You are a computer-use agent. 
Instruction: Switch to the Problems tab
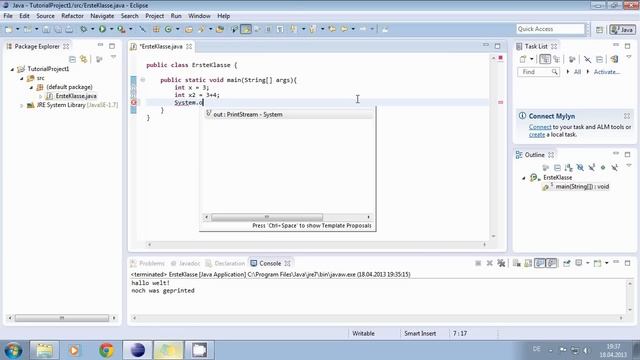[x=147, y=263]
